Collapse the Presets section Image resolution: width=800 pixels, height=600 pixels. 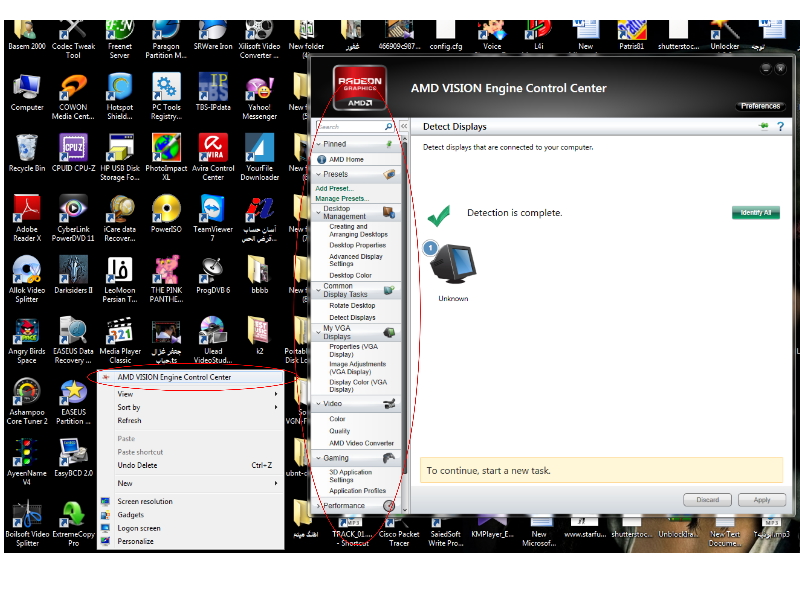point(319,174)
